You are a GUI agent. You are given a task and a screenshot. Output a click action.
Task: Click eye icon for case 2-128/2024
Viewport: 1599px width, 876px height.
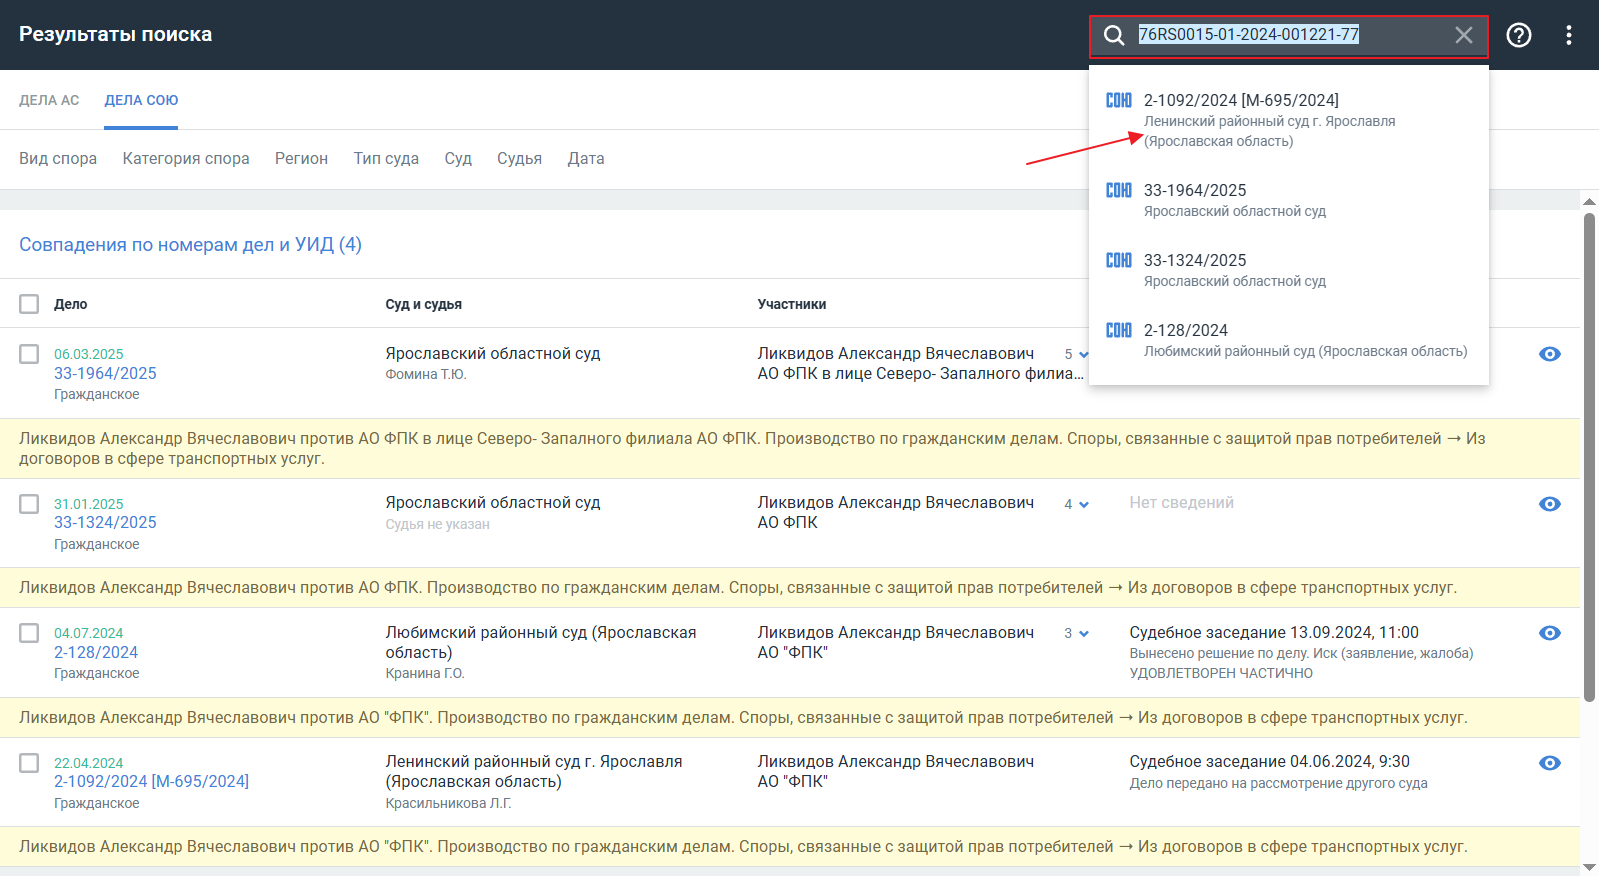pyautogui.click(x=1549, y=633)
